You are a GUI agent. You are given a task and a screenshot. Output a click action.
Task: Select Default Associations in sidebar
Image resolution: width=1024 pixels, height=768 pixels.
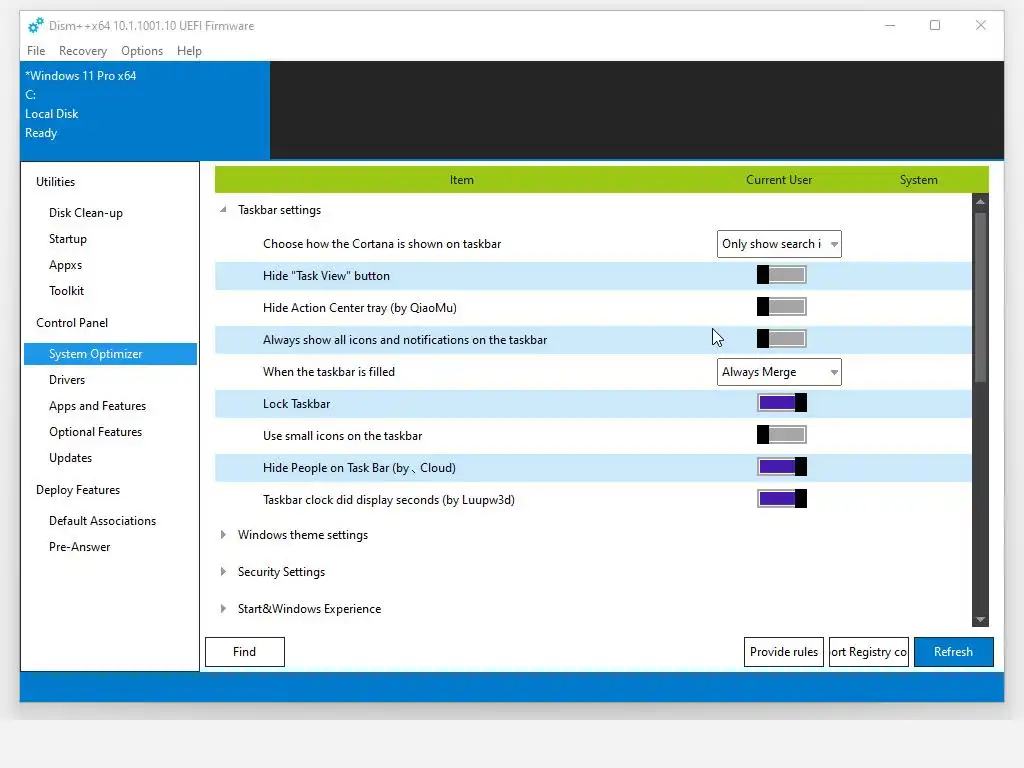click(x=103, y=521)
